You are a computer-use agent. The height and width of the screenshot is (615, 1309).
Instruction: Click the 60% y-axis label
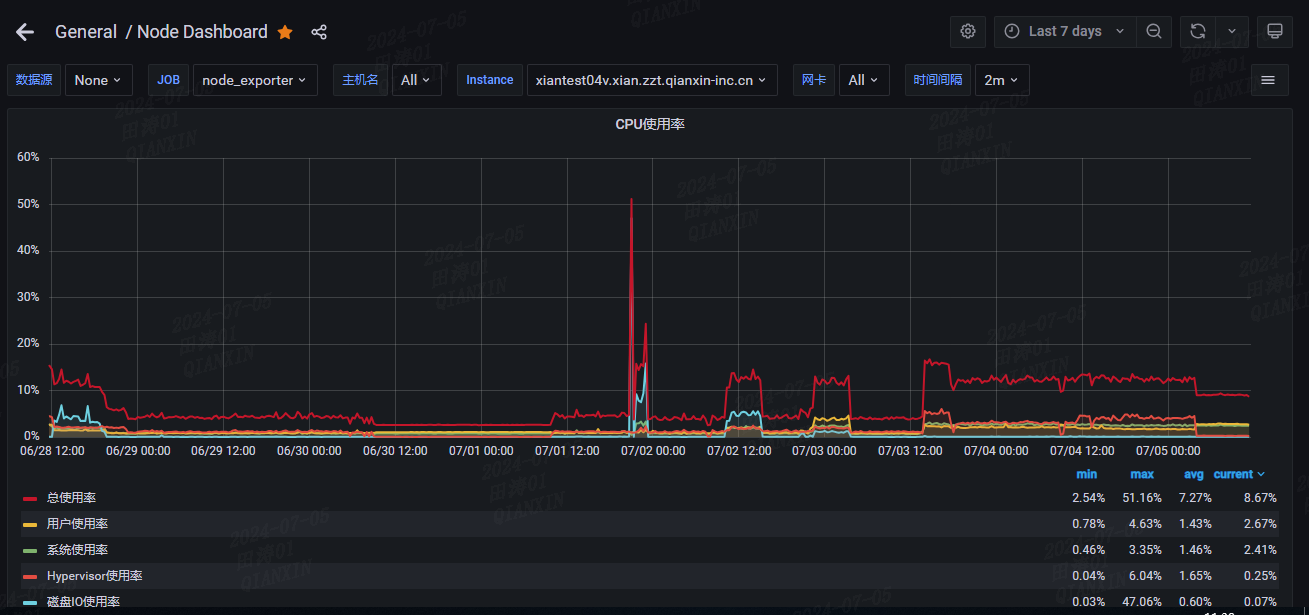pyautogui.click(x=29, y=157)
